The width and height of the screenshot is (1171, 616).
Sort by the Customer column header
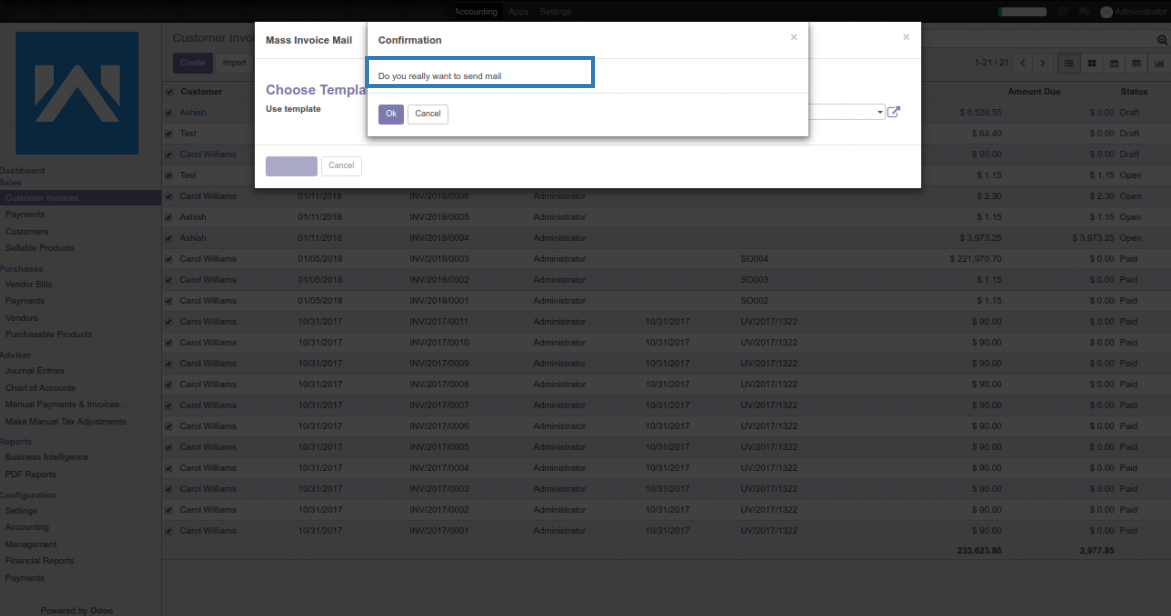click(x=201, y=92)
